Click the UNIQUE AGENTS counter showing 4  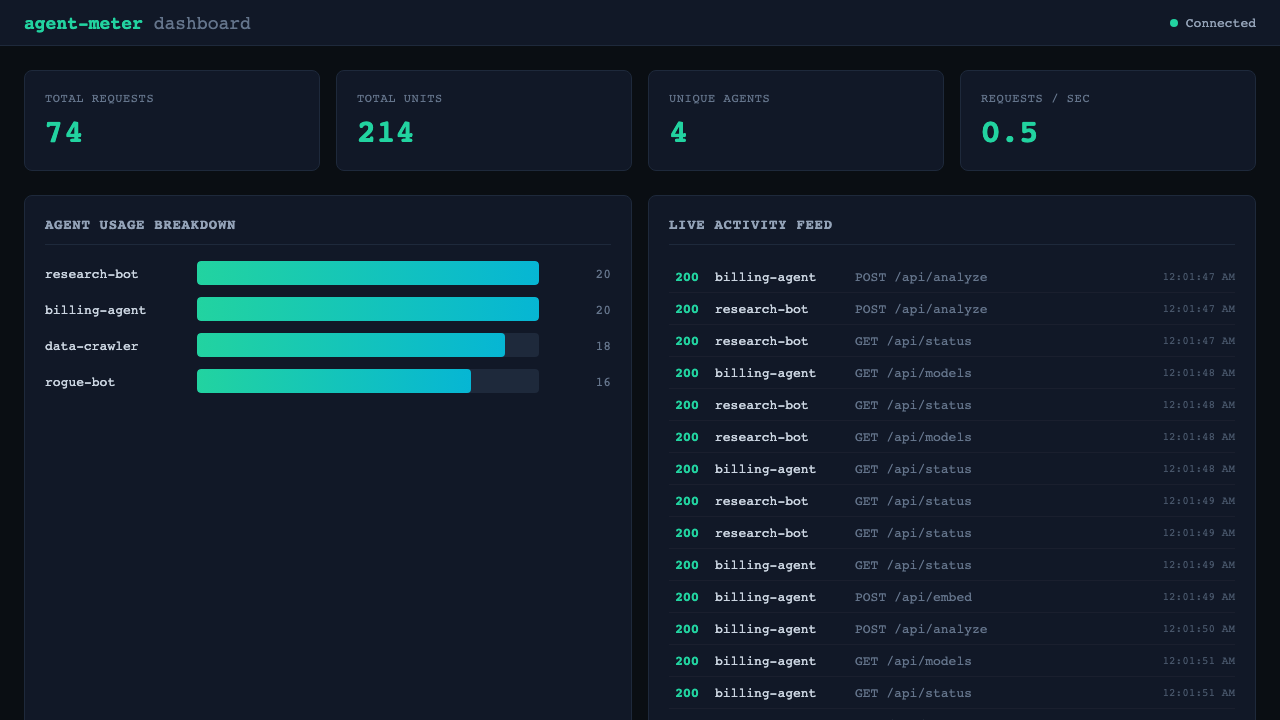click(679, 132)
